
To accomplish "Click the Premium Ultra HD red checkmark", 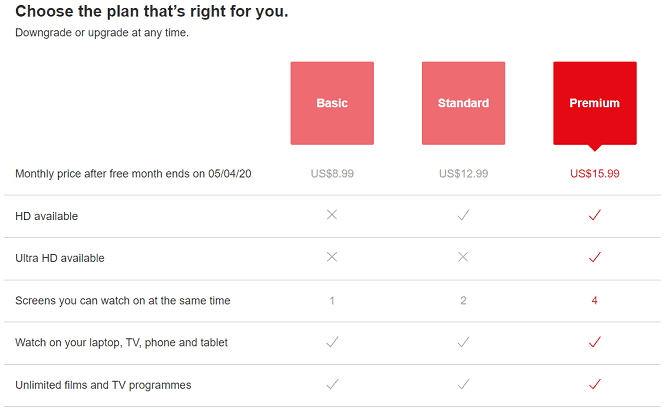I will coord(594,257).
